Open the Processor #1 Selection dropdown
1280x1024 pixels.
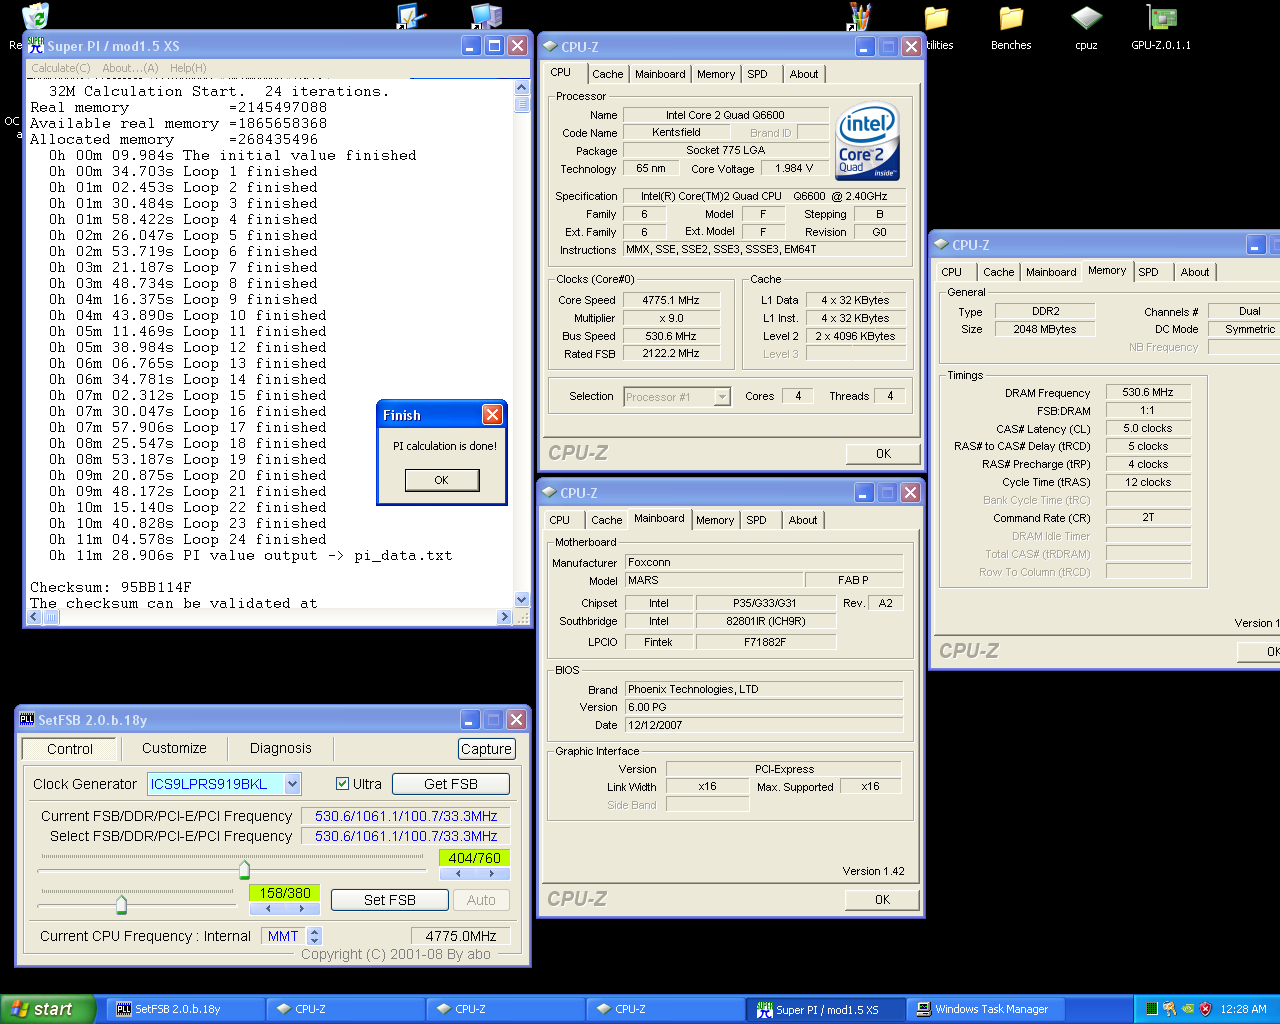point(722,397)
